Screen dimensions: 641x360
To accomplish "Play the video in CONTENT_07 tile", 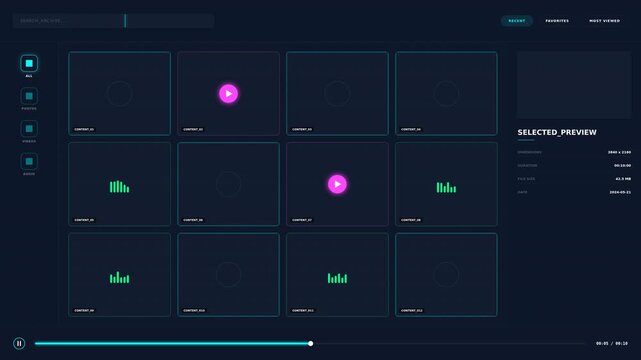I will click(x=337, y=184).
